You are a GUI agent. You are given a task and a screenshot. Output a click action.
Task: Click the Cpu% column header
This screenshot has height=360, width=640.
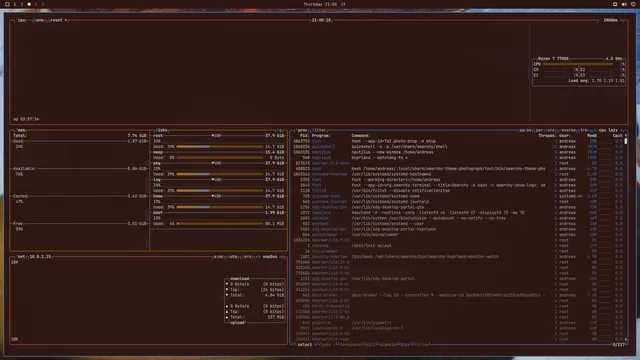618,136
